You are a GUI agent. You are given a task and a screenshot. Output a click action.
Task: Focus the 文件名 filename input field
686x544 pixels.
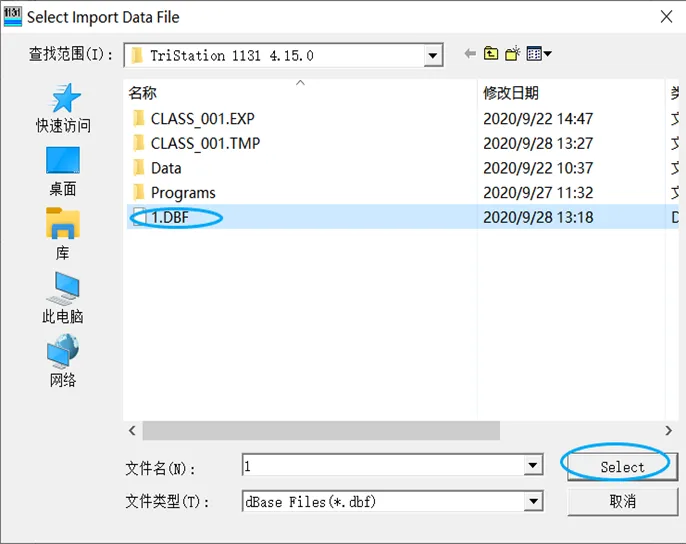click(383, 465)
